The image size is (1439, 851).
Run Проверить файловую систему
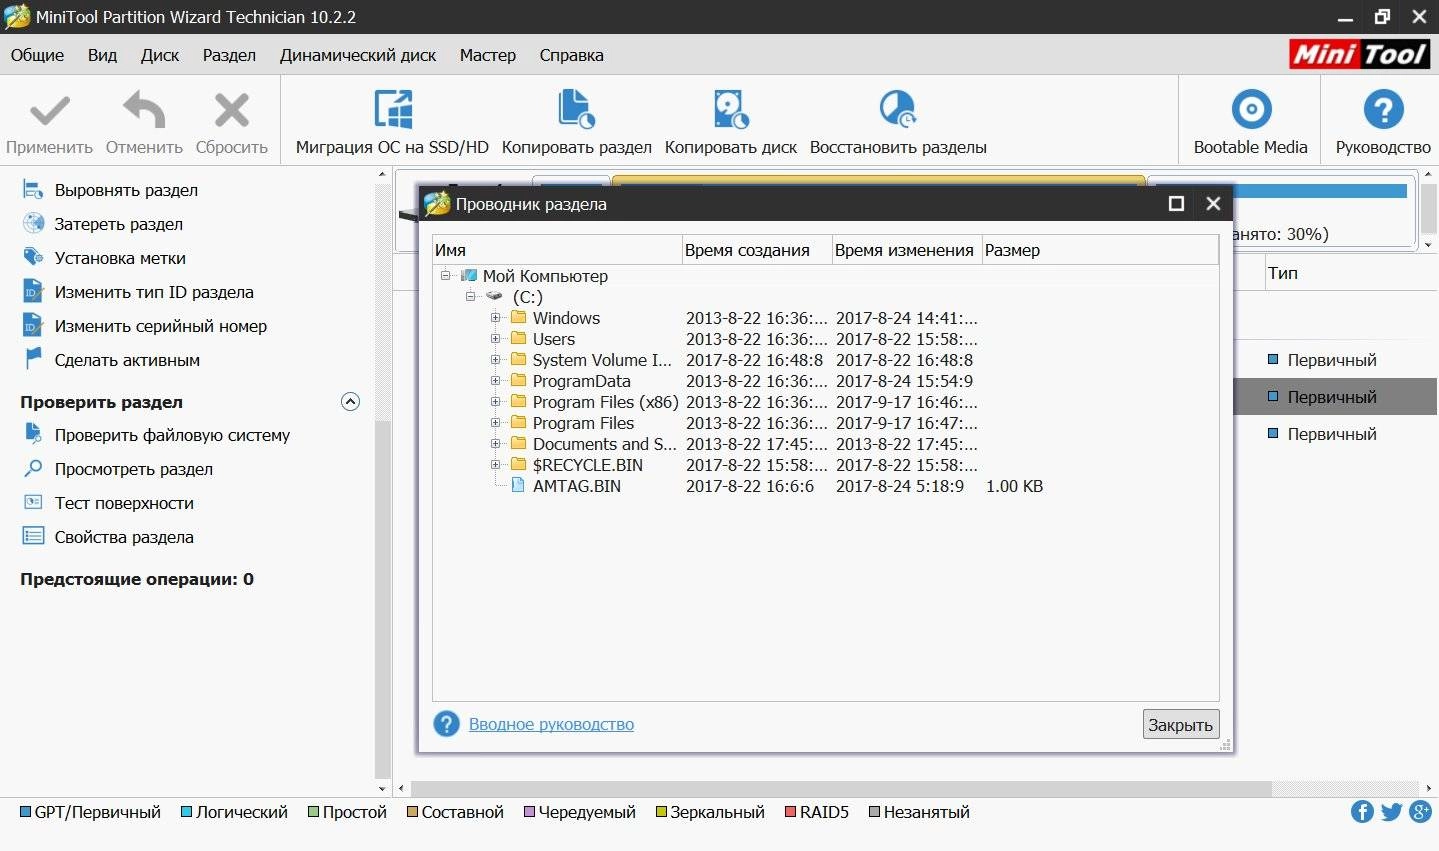[x=172, y=435]
